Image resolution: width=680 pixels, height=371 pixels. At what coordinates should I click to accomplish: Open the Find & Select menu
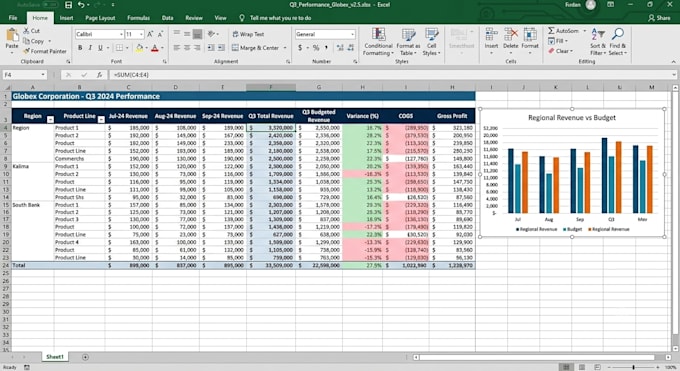coord(618,42)
